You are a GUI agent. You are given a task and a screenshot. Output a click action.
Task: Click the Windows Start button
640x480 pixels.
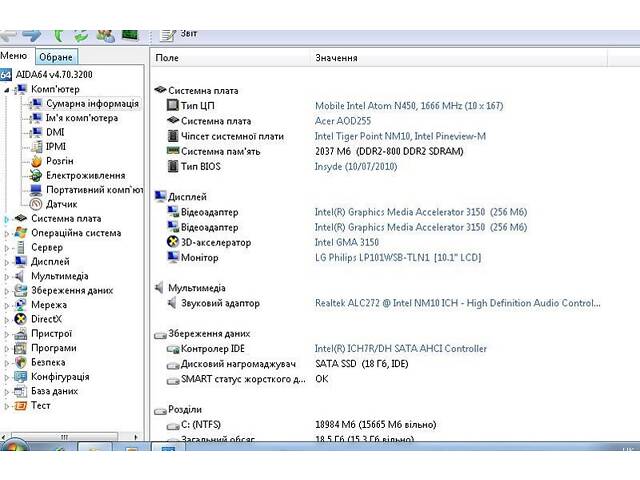(13, 446)
